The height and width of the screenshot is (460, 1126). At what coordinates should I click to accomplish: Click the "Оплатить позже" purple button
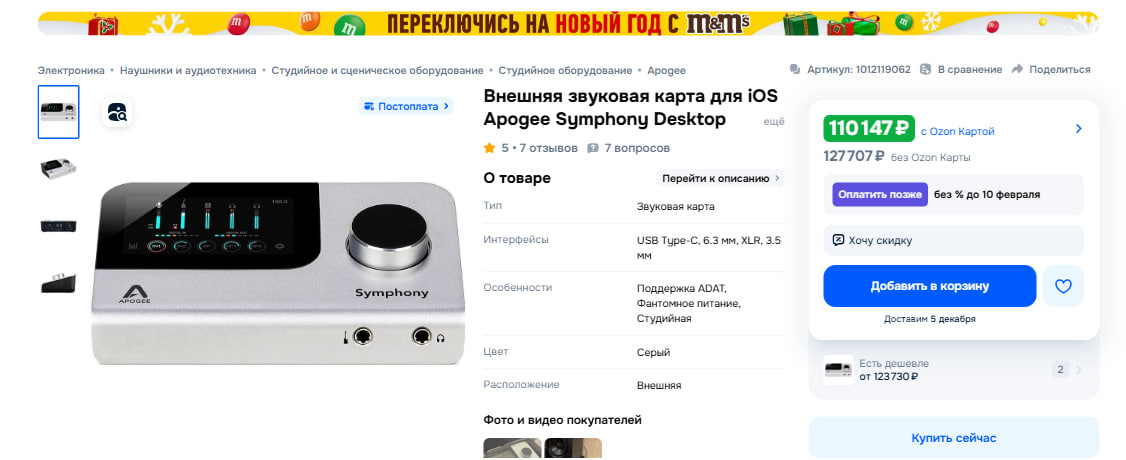[880, 194]
